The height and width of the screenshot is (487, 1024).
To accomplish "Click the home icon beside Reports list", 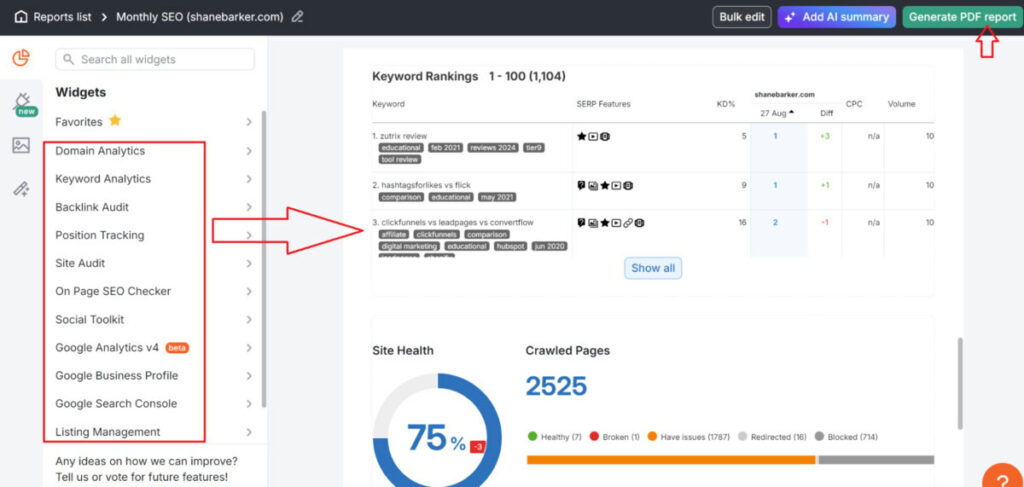I will pyautogui.click(x=21, y=17).
